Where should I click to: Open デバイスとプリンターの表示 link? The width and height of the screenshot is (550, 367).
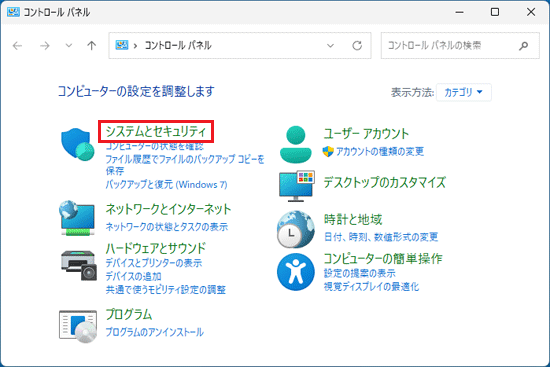point(154,263)
